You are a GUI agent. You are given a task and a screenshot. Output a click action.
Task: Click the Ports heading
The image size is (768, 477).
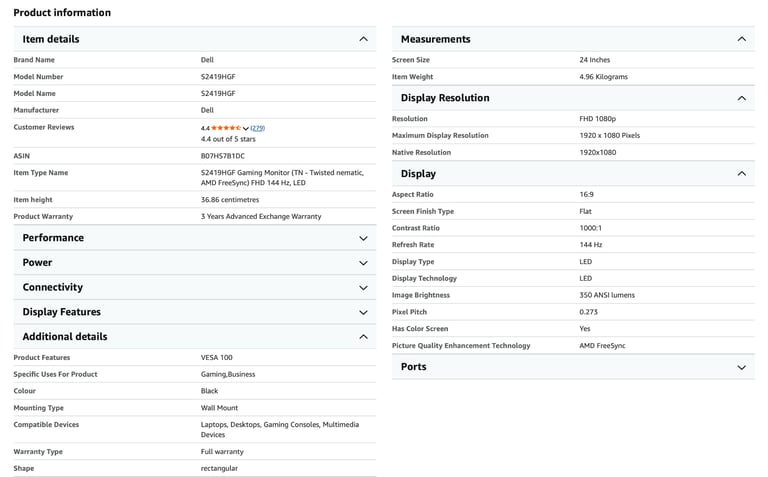[x=414, y=367]
